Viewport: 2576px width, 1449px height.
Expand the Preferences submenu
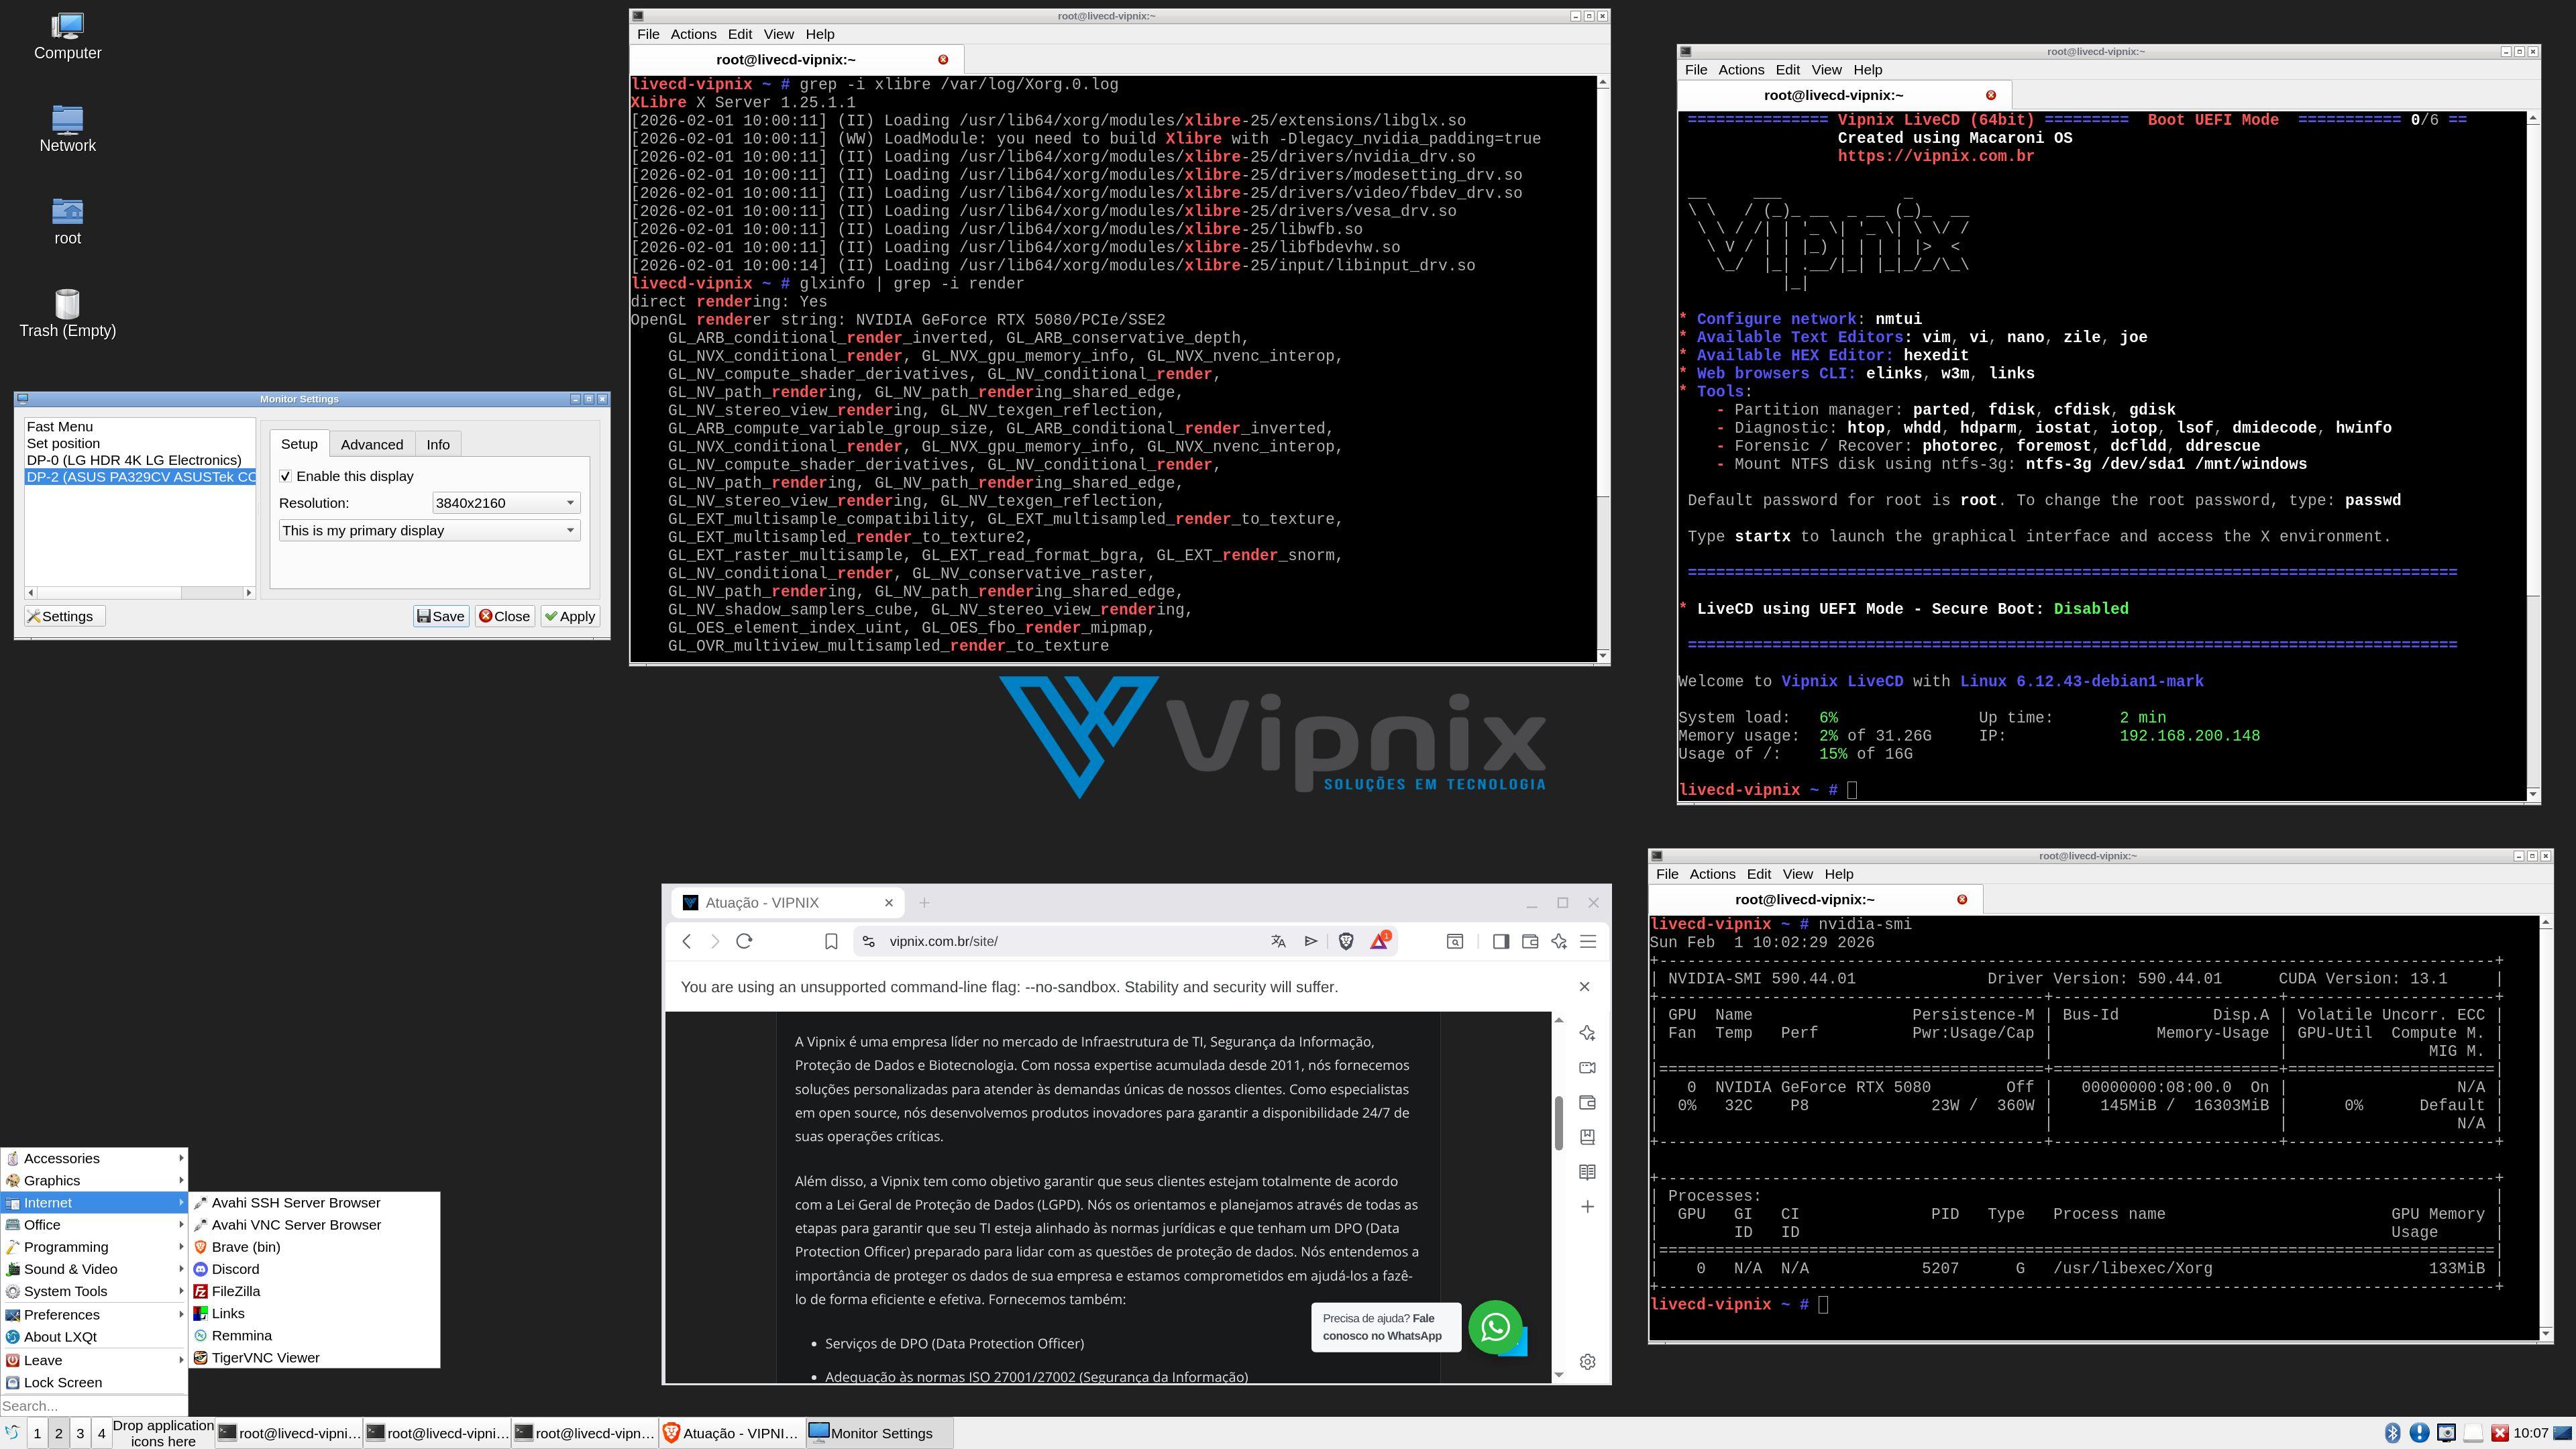tap(94, 1314)
